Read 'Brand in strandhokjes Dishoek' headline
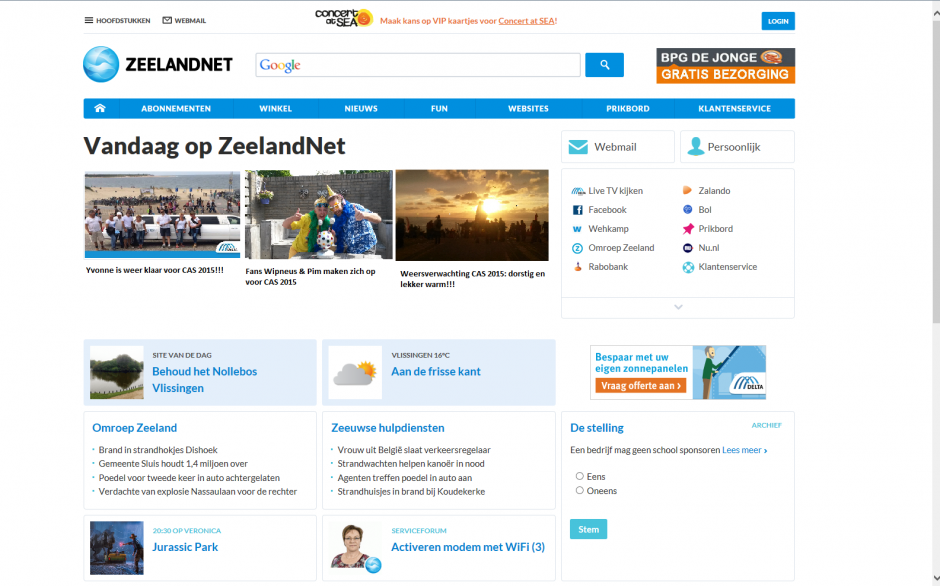The width and height of the screenshot is (940, 586). (158, 450)
